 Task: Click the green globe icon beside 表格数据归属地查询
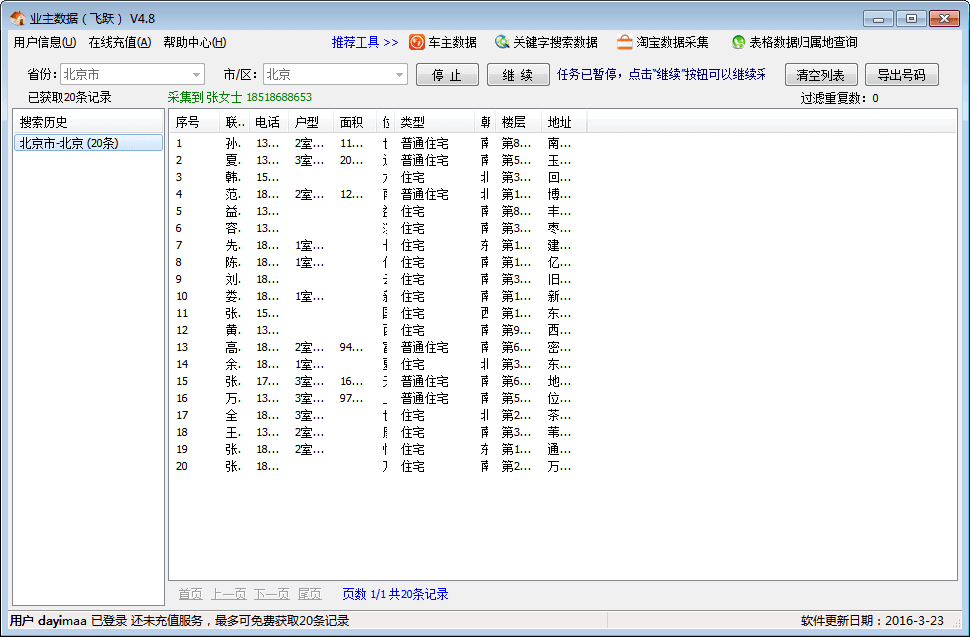[737, 42]
